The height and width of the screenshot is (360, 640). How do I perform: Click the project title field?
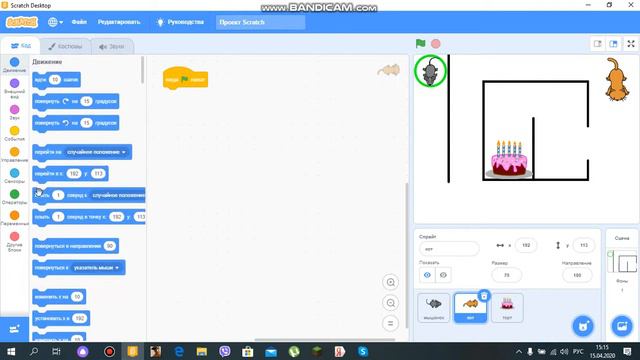[260, 22]
